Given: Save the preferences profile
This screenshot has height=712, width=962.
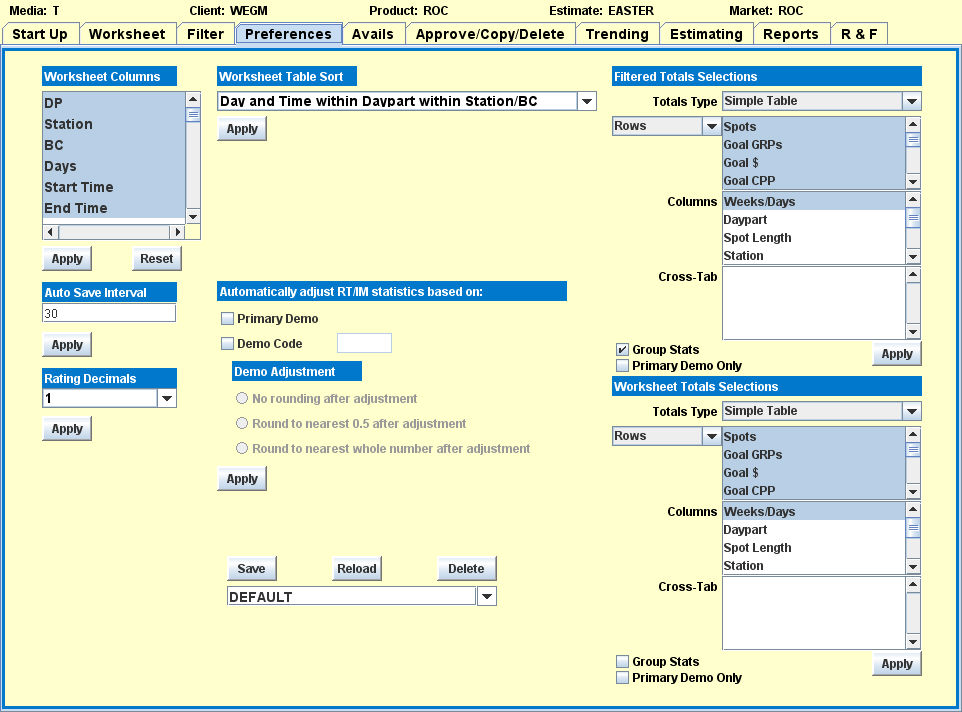Looking at the screenshot, I should pos(252,568).
